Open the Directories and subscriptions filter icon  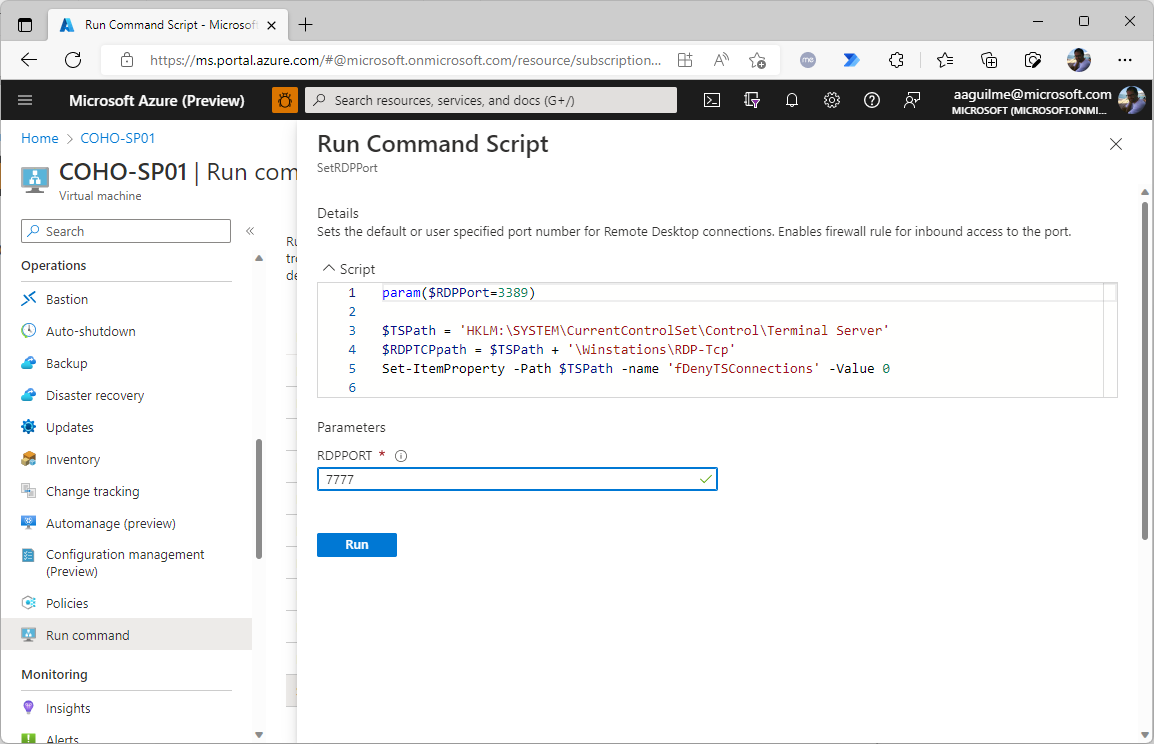pos(752,100)
